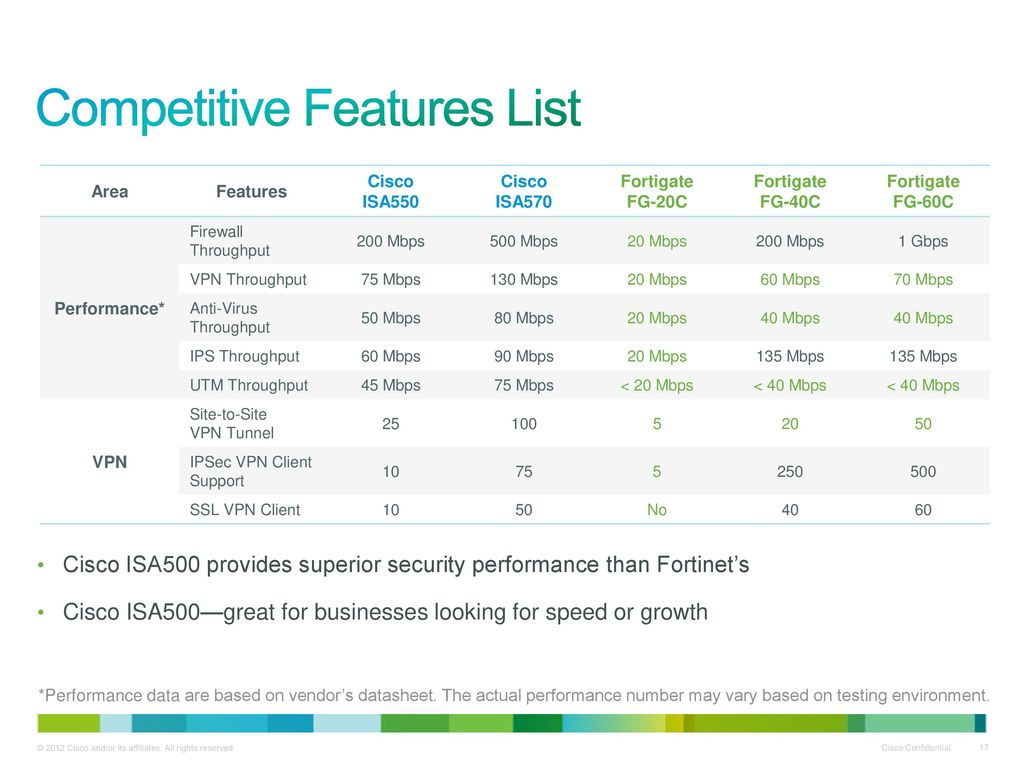Select '60 Mbps' in VPN Throughput row

(790, 280)
